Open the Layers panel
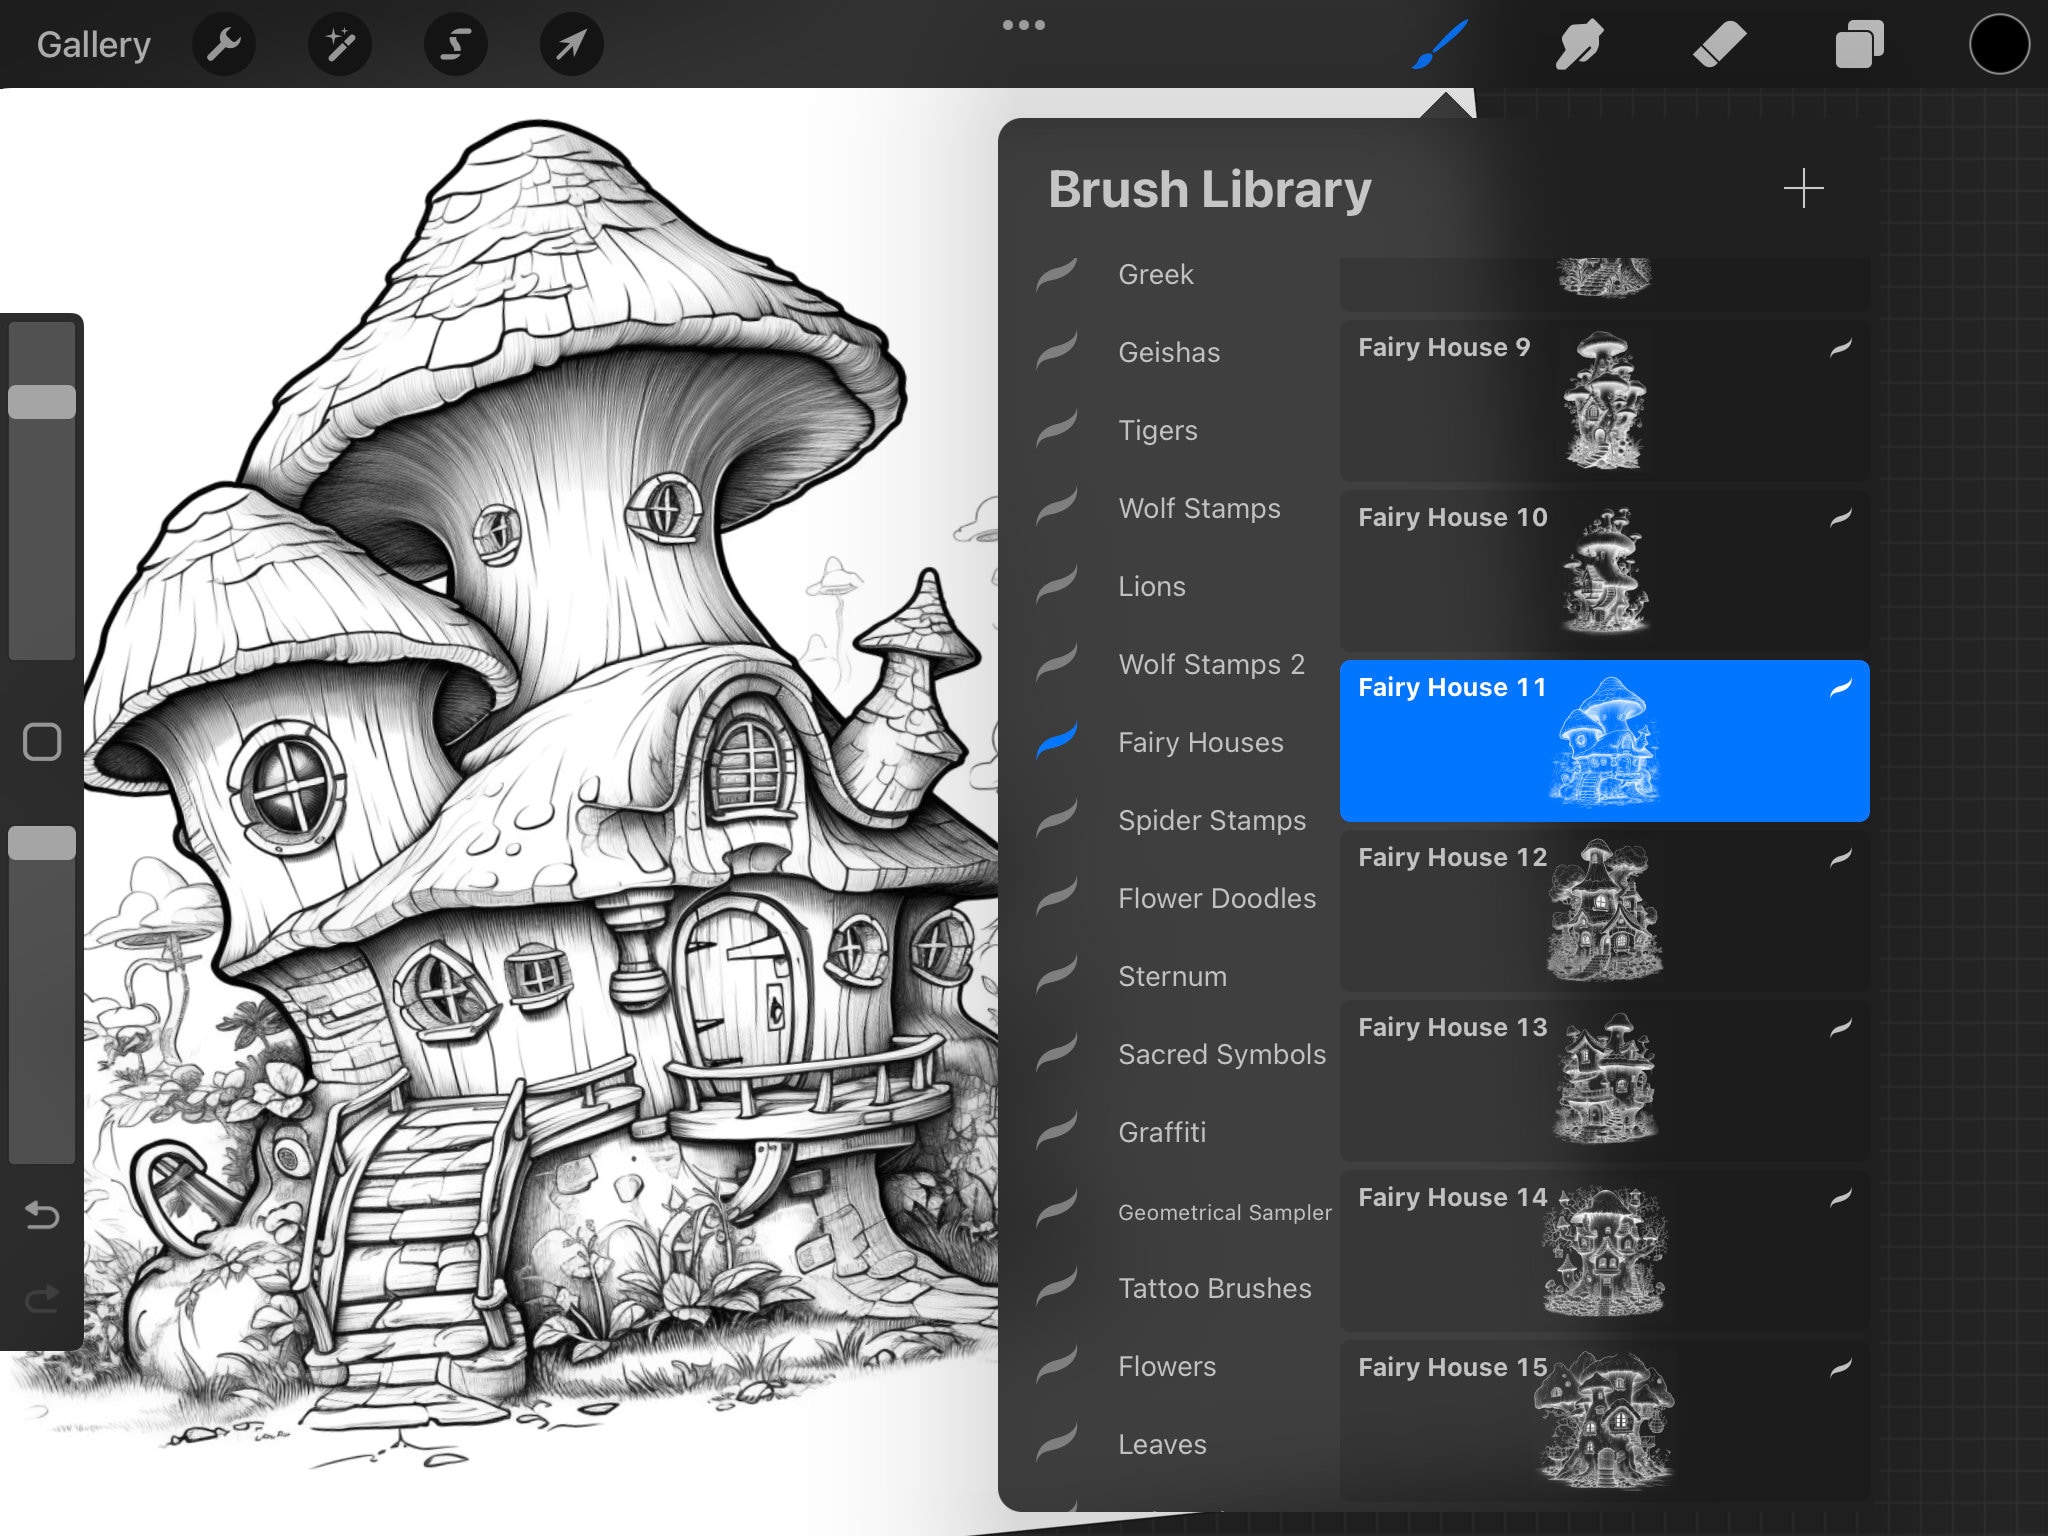Viewport: 2048px width, 1536px height. pyautogui.click(x=1859, y=44)
